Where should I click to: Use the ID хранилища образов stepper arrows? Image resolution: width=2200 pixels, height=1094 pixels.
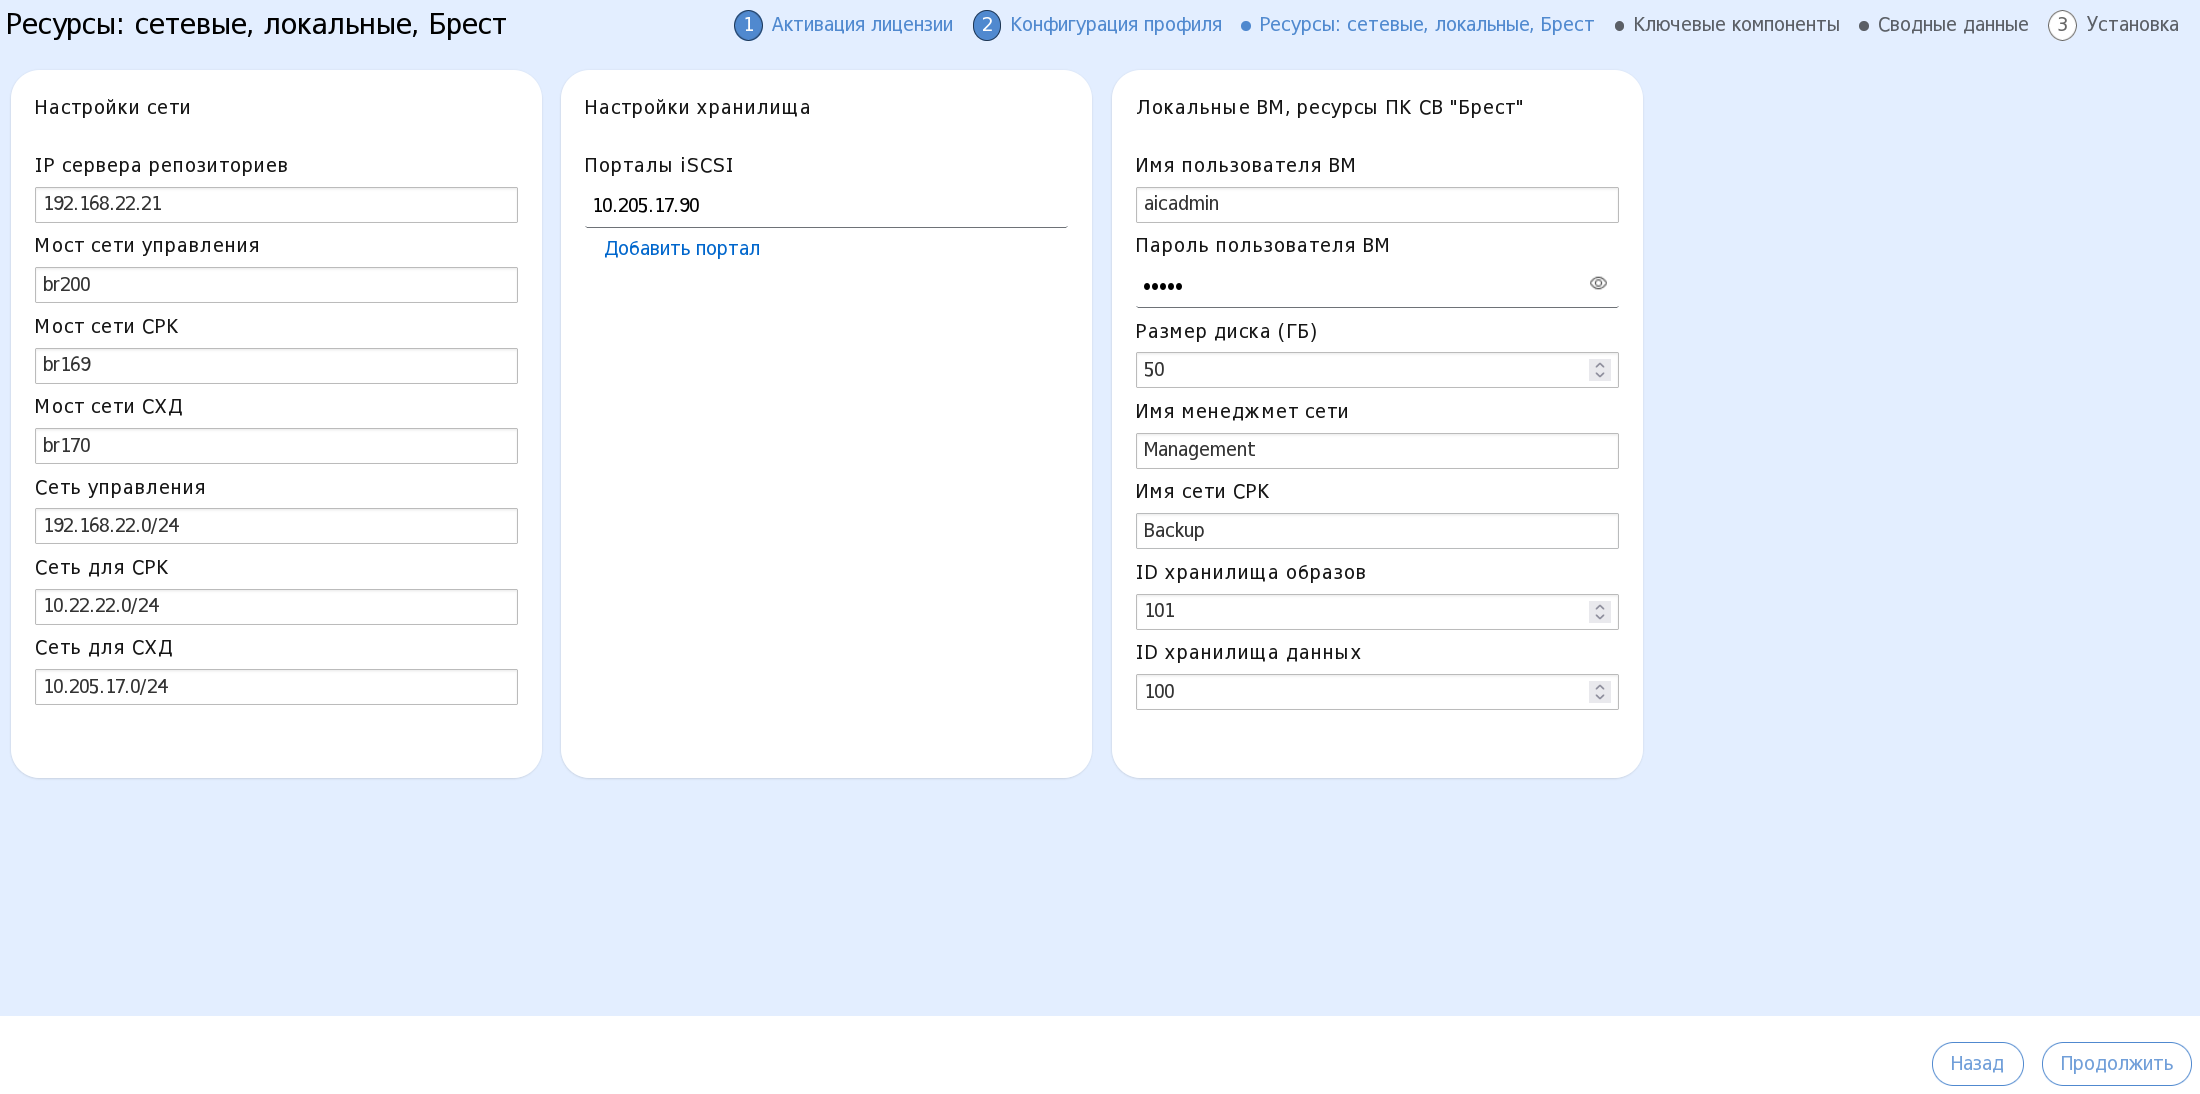click(1600, 612)
